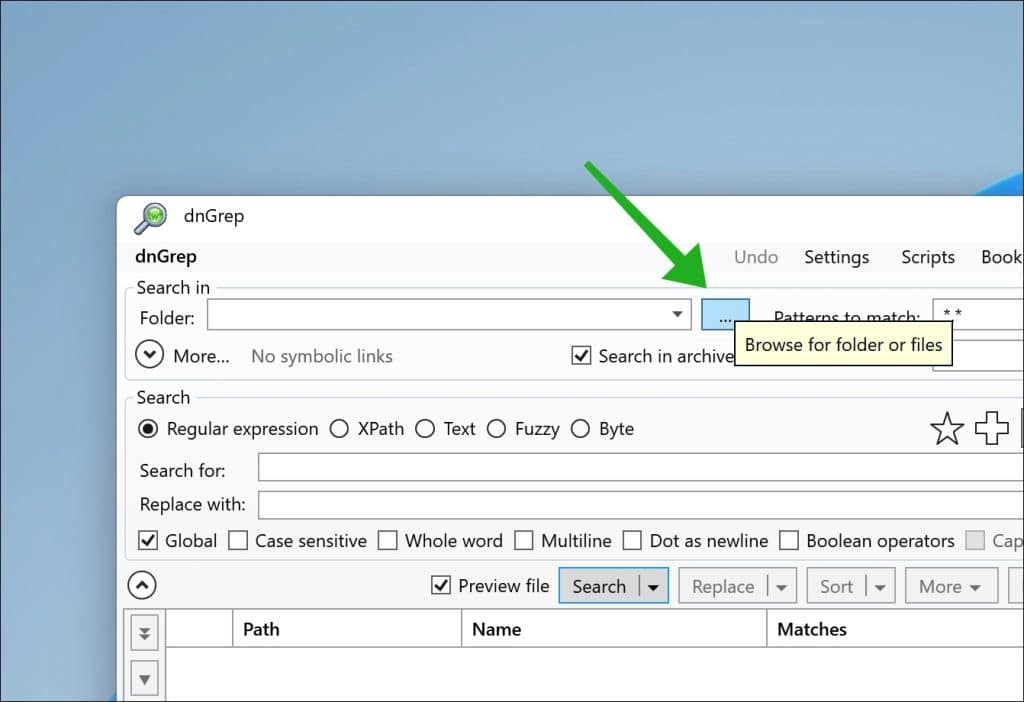Enable Boolean operators option

(x=789, y=541)
